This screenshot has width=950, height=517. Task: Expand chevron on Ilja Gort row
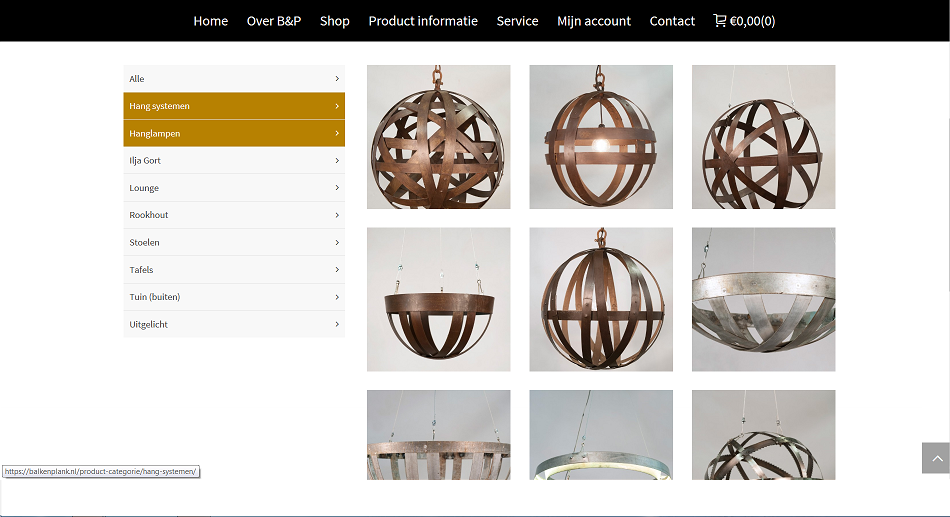[337, 161]
